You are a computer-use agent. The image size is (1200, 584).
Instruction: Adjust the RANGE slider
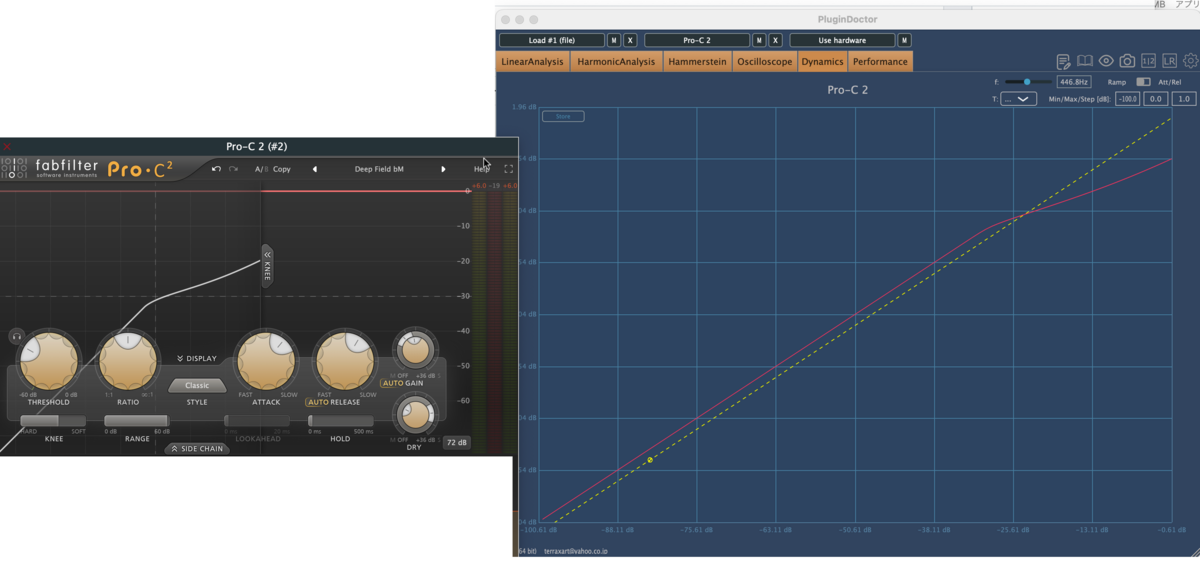coord(136,421)
